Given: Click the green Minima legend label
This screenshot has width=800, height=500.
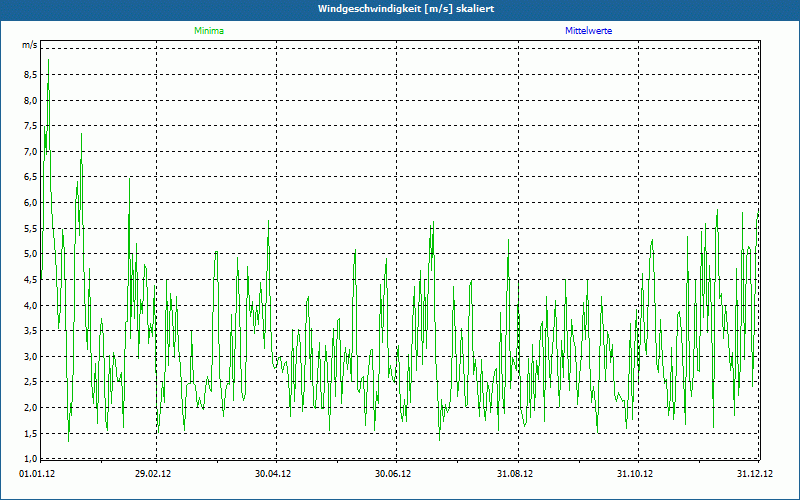Looking at the screenshot, I should tap(209, 31).
